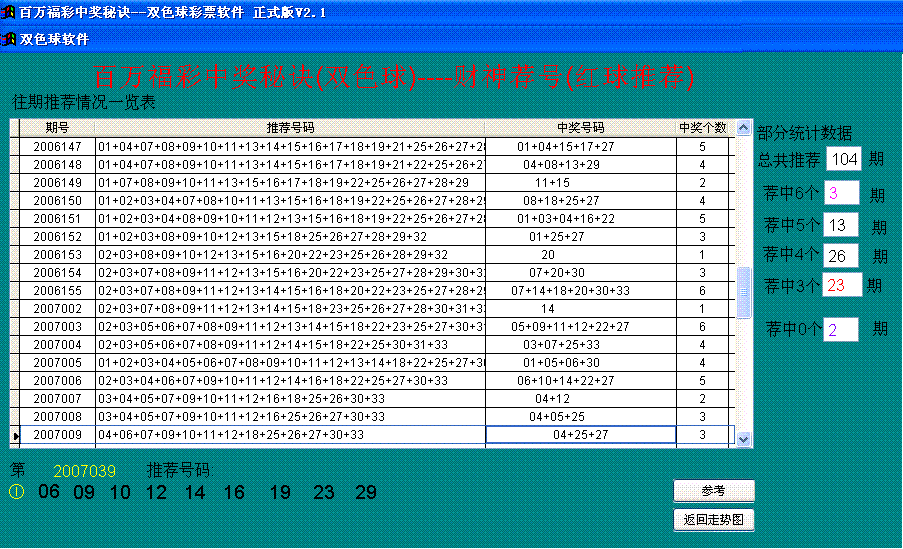The image size is (903, 549).
Task: Select the 中奖号码 cell 04+25+27 in row 2007009
Action: [x=580, y=435]
